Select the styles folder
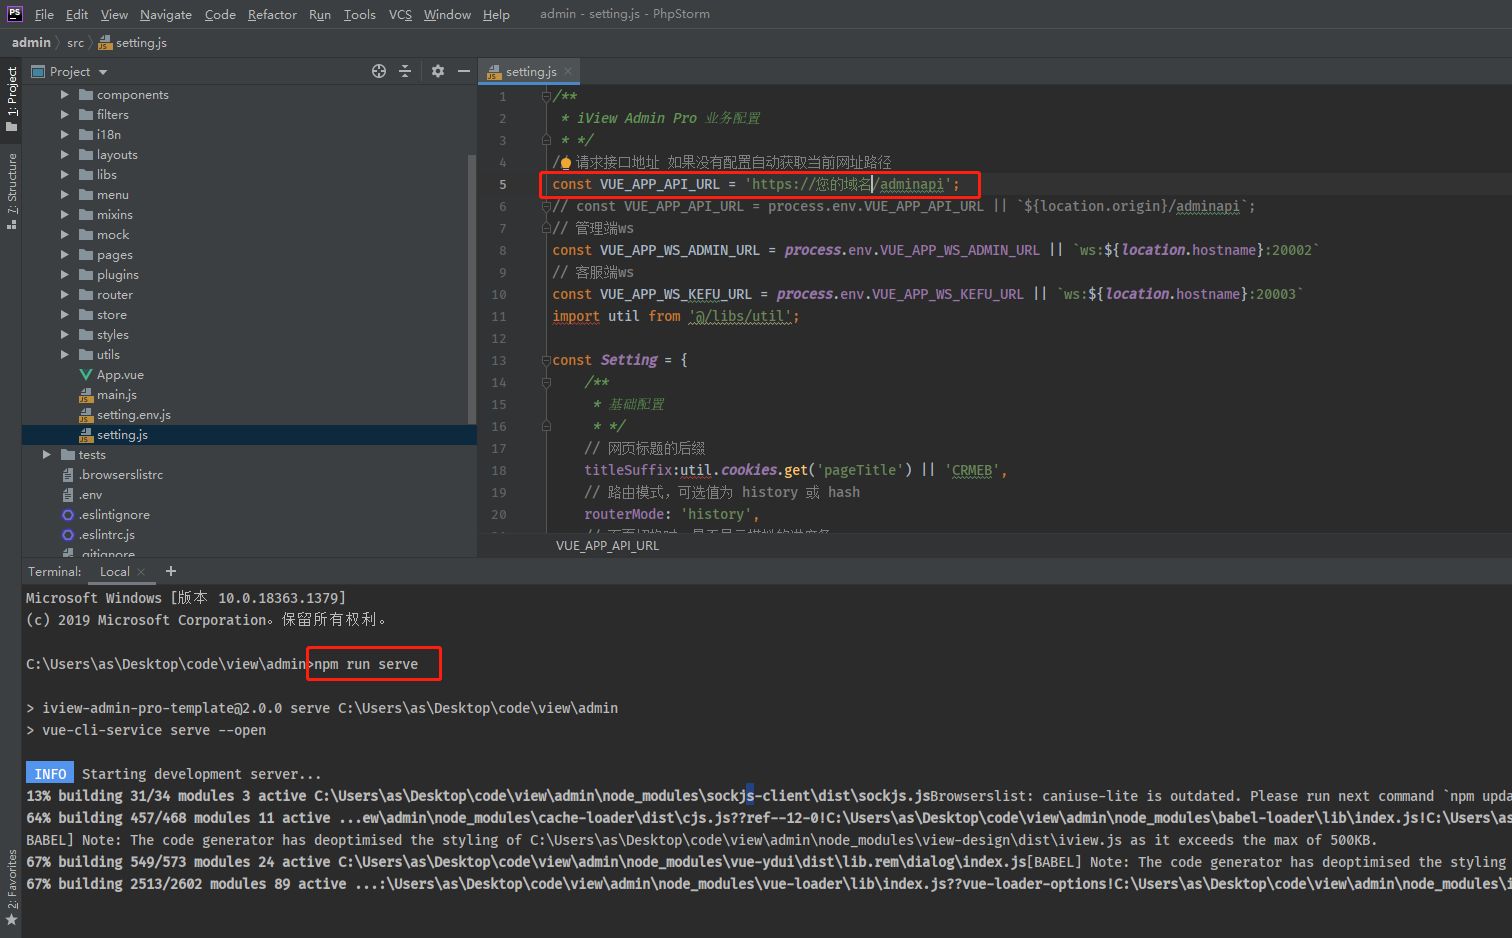This screenshot has width=1512, height=938. 113,335
